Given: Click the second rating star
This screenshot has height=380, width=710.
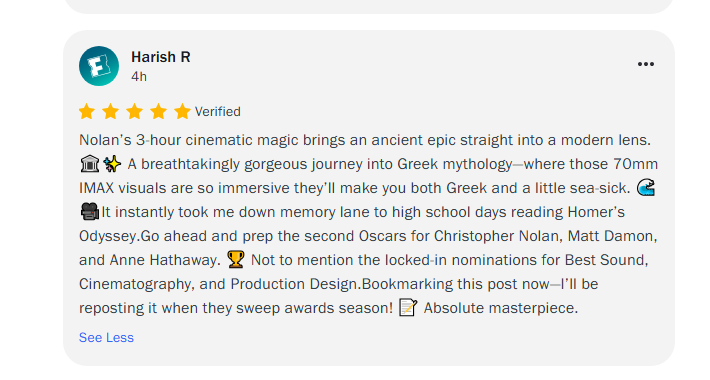Looking at the screenshot, I should pyautogui.click(x=110, y=111).
